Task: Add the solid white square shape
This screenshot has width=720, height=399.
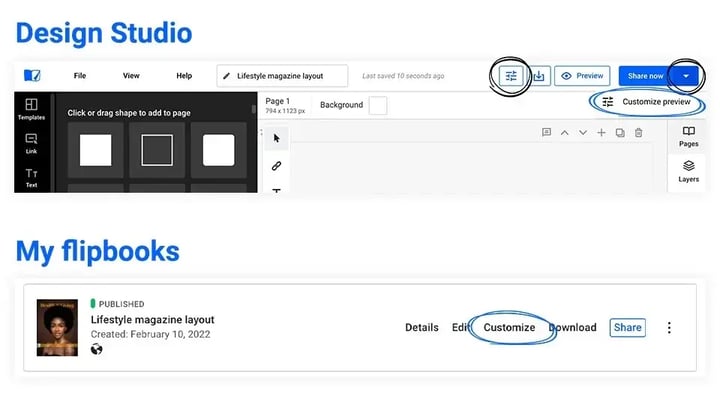Action: [96, 150]
